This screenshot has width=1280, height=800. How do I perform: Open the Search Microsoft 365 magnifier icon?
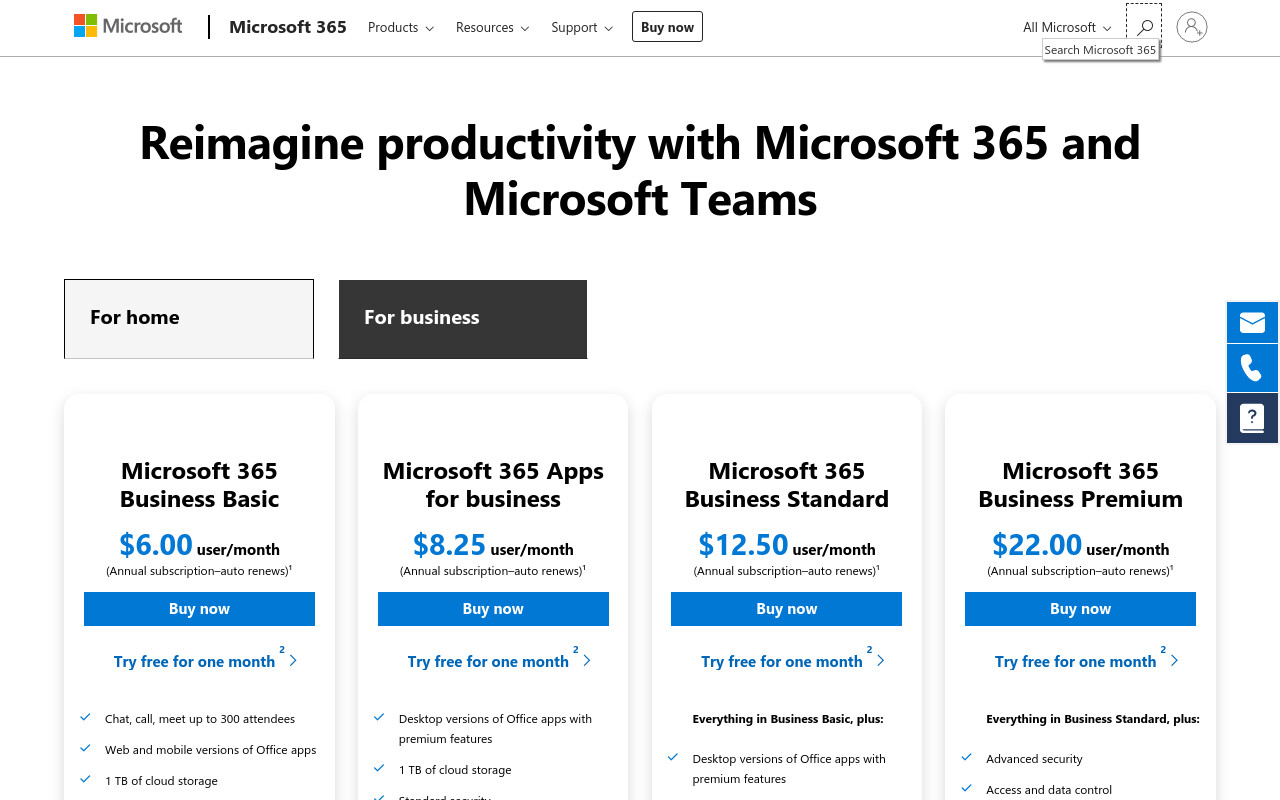1144,27
